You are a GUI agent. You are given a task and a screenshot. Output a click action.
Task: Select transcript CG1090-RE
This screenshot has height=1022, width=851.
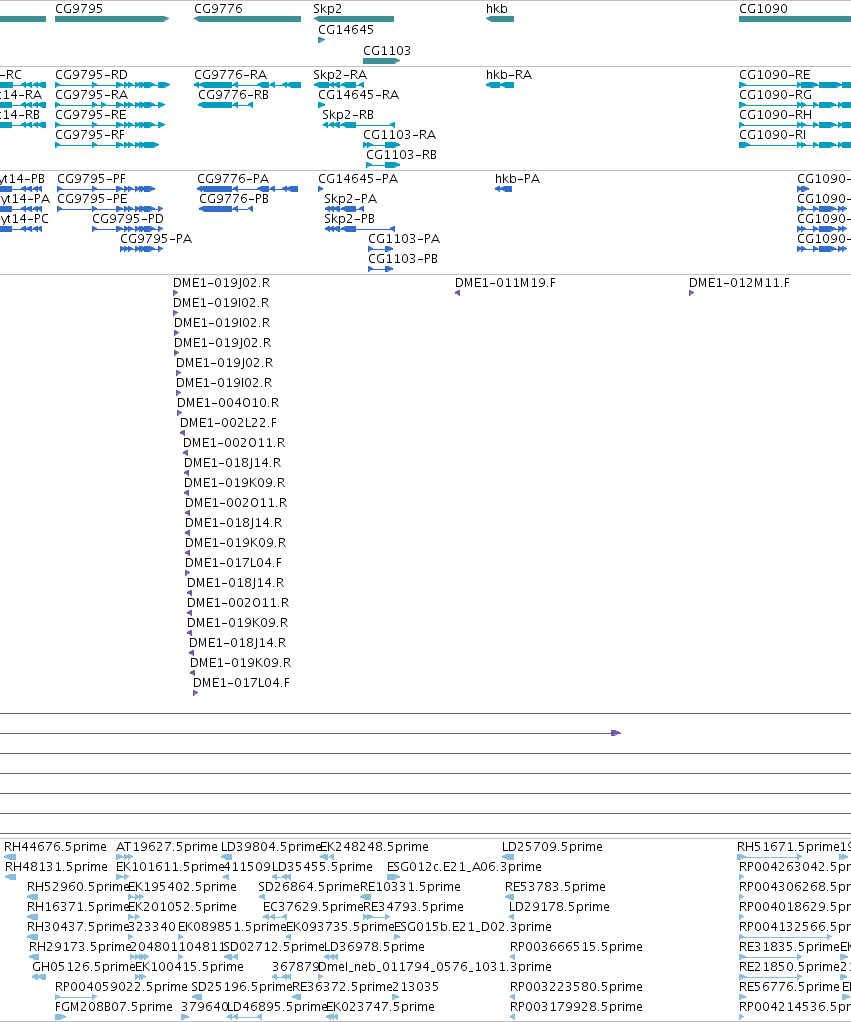coord(775,74)
